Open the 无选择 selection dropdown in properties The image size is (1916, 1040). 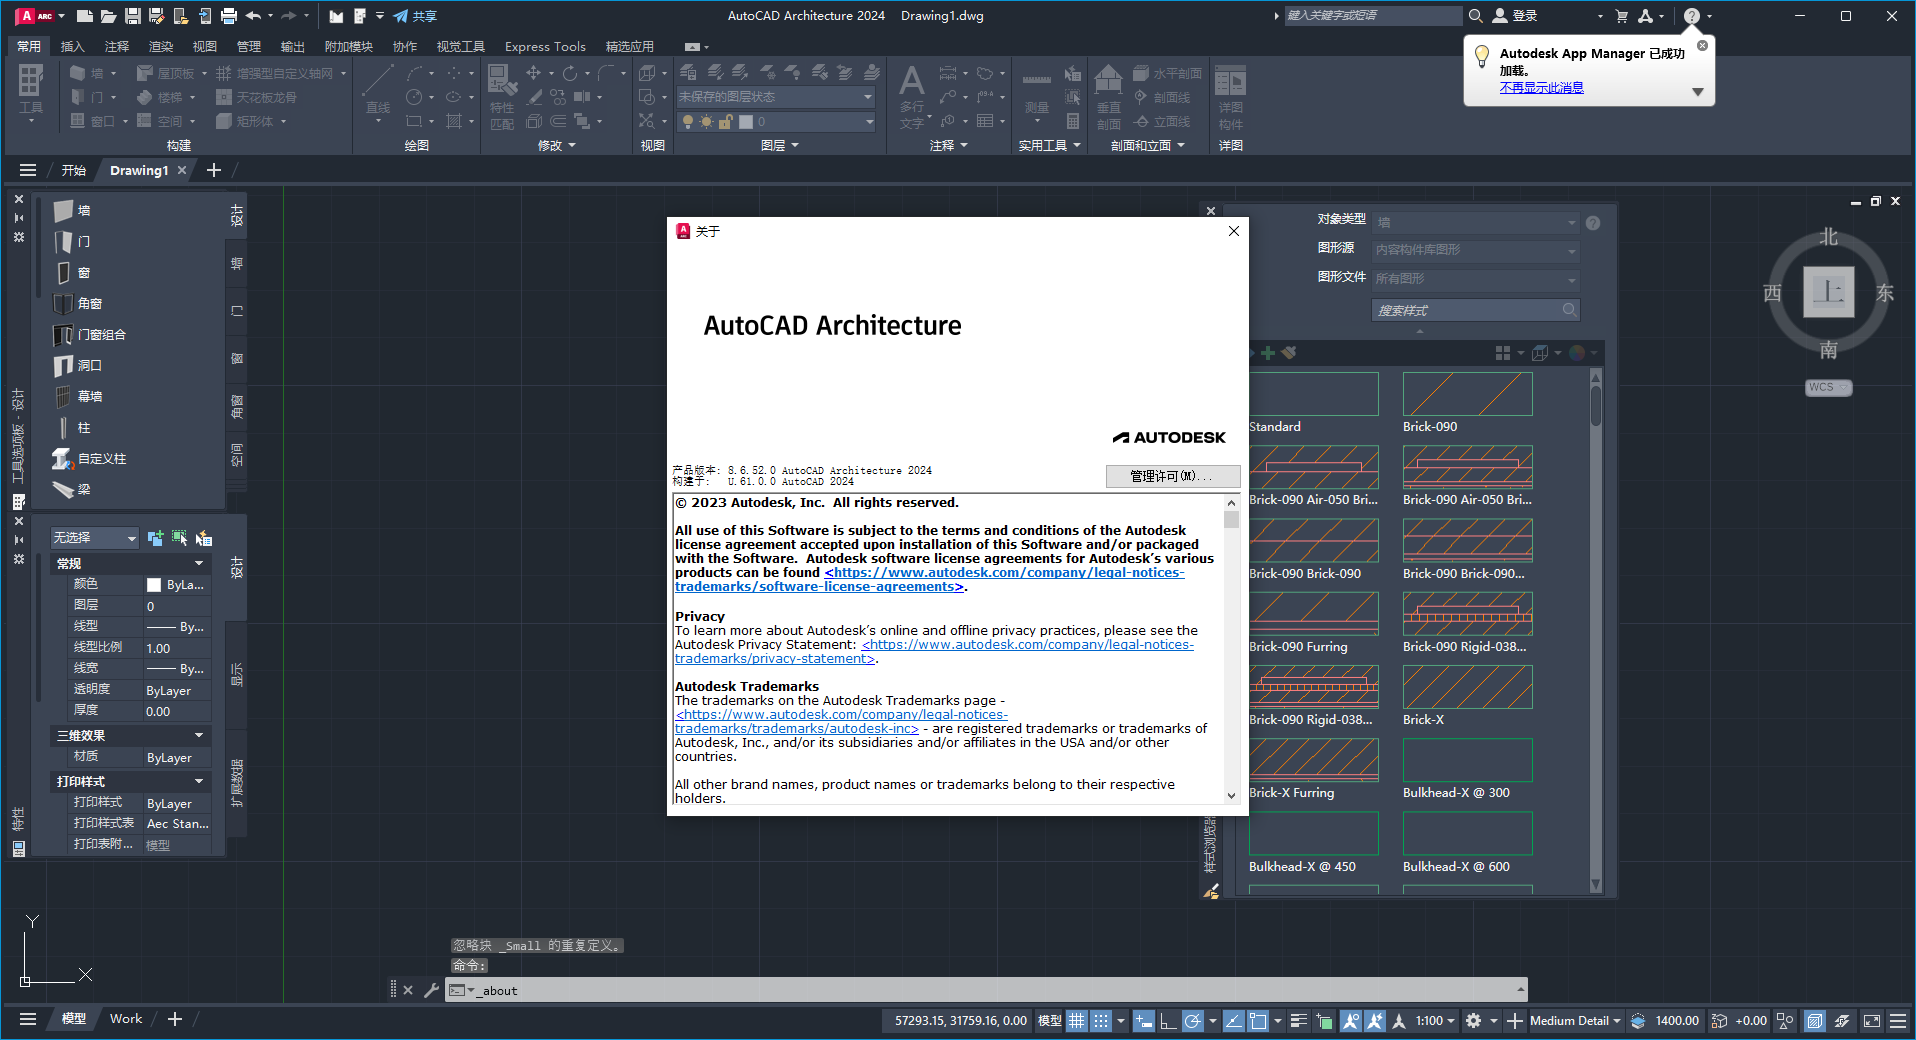[x=94, y=538]
